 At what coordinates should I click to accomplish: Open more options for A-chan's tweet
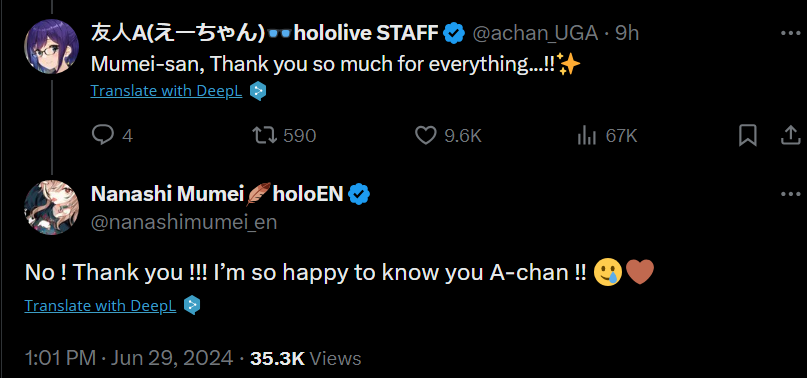pos(790,33)
